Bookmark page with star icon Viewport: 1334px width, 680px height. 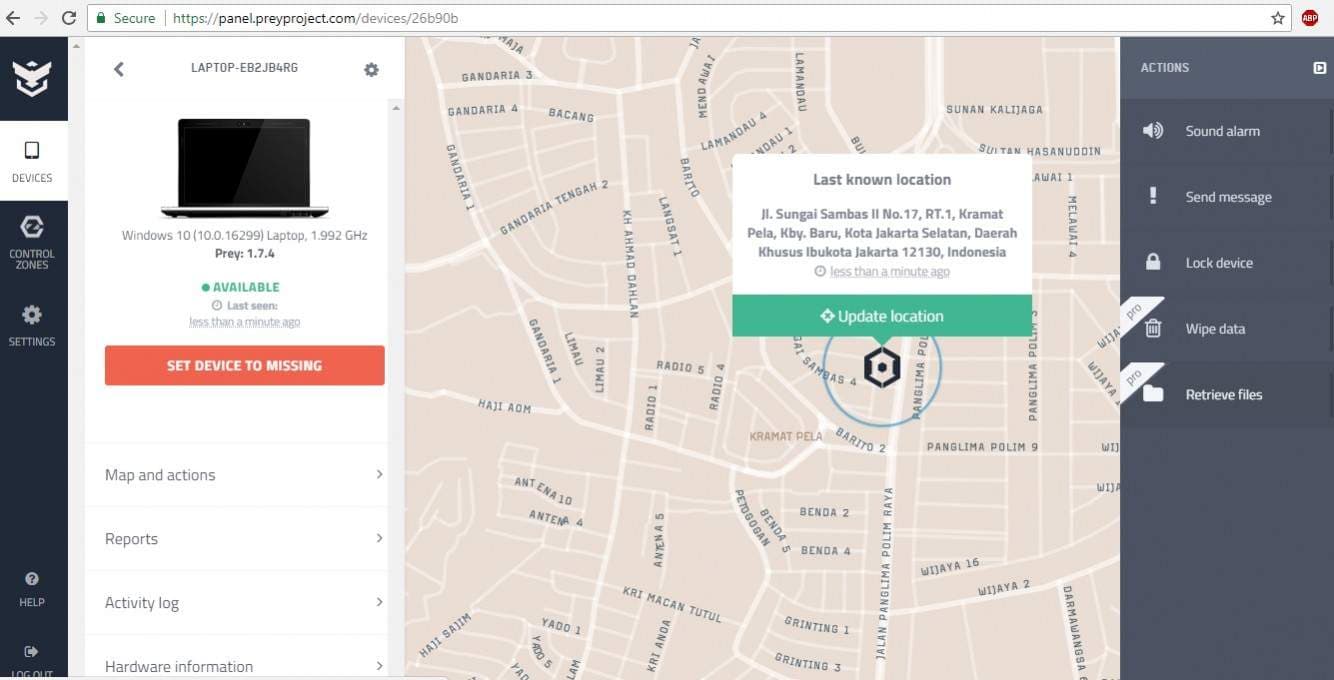pos(1278,18)
